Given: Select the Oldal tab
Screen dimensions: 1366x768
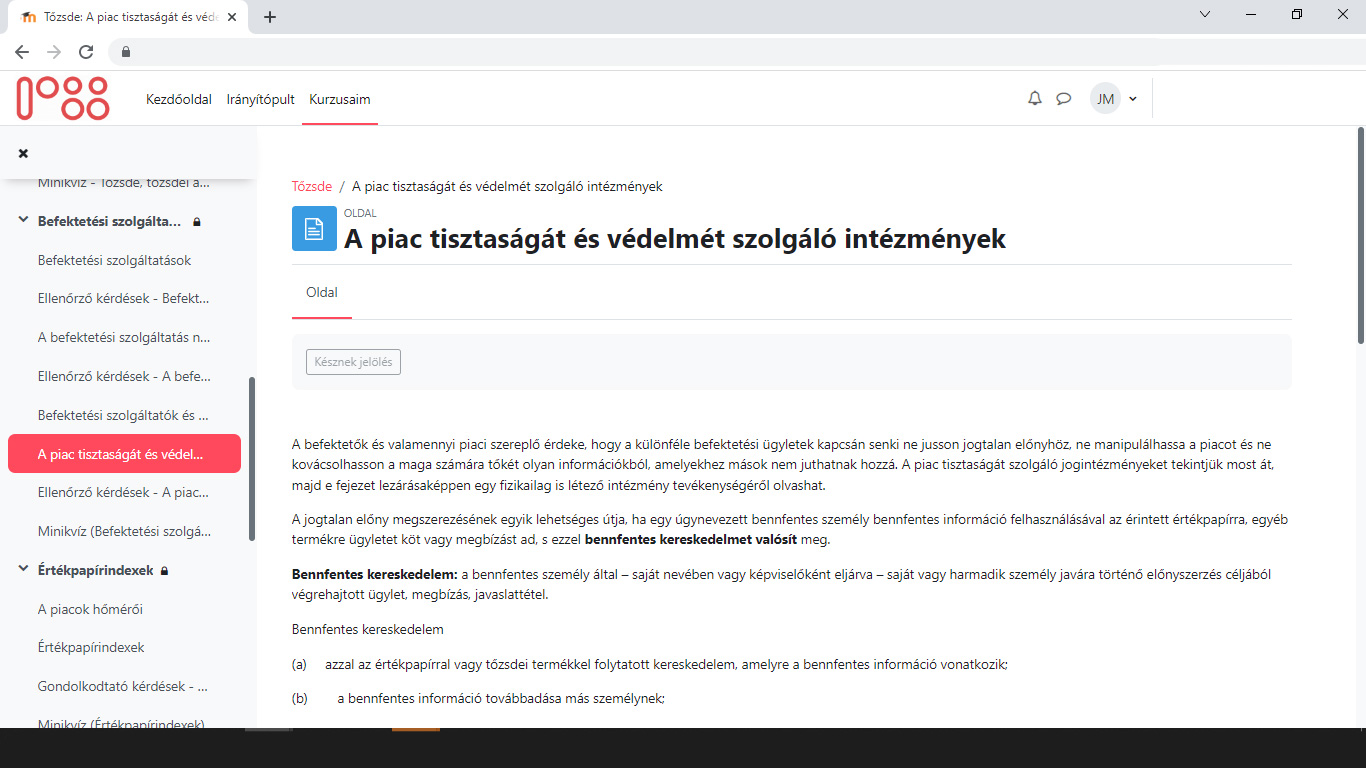Looking at the screenshot, I should tap(321, 293).
